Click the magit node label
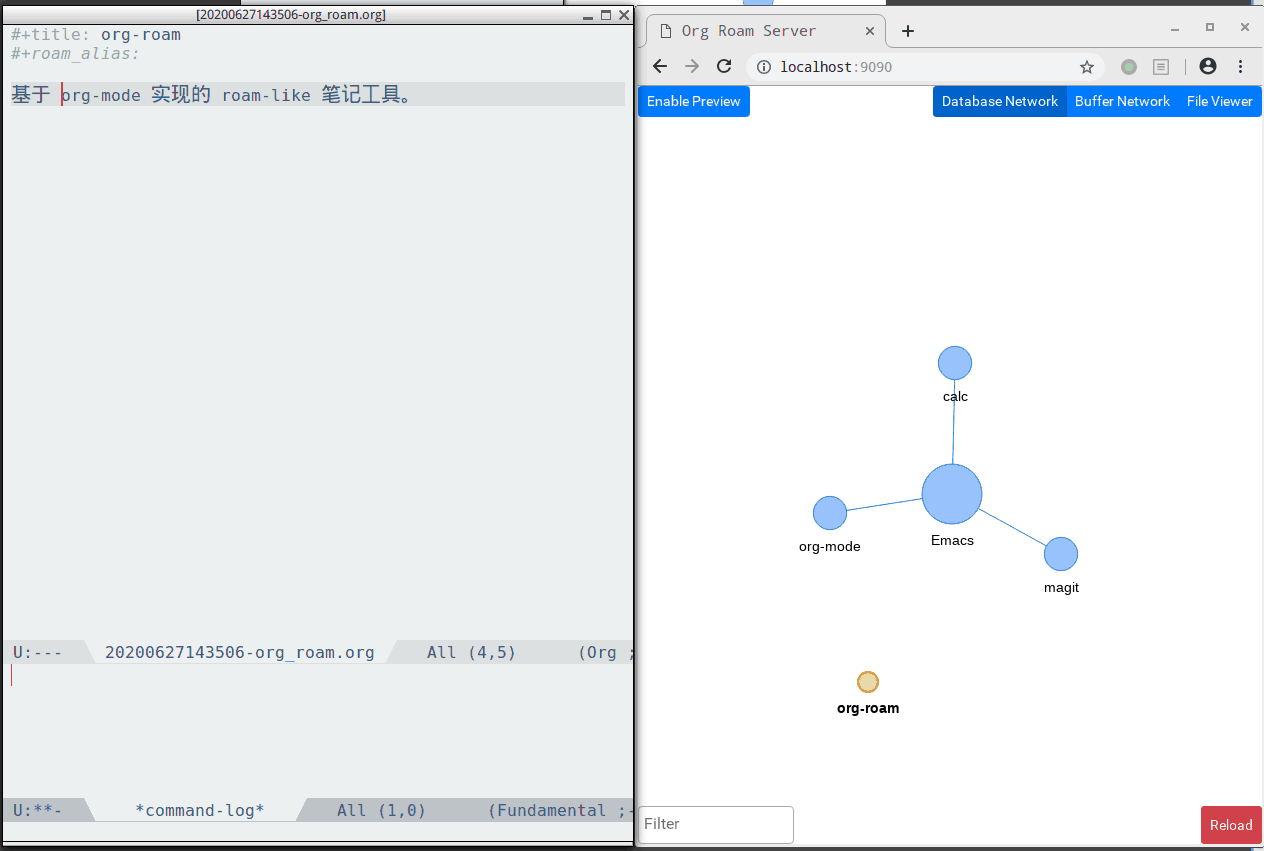The image size is (1264, 851). pos(1061,588)
